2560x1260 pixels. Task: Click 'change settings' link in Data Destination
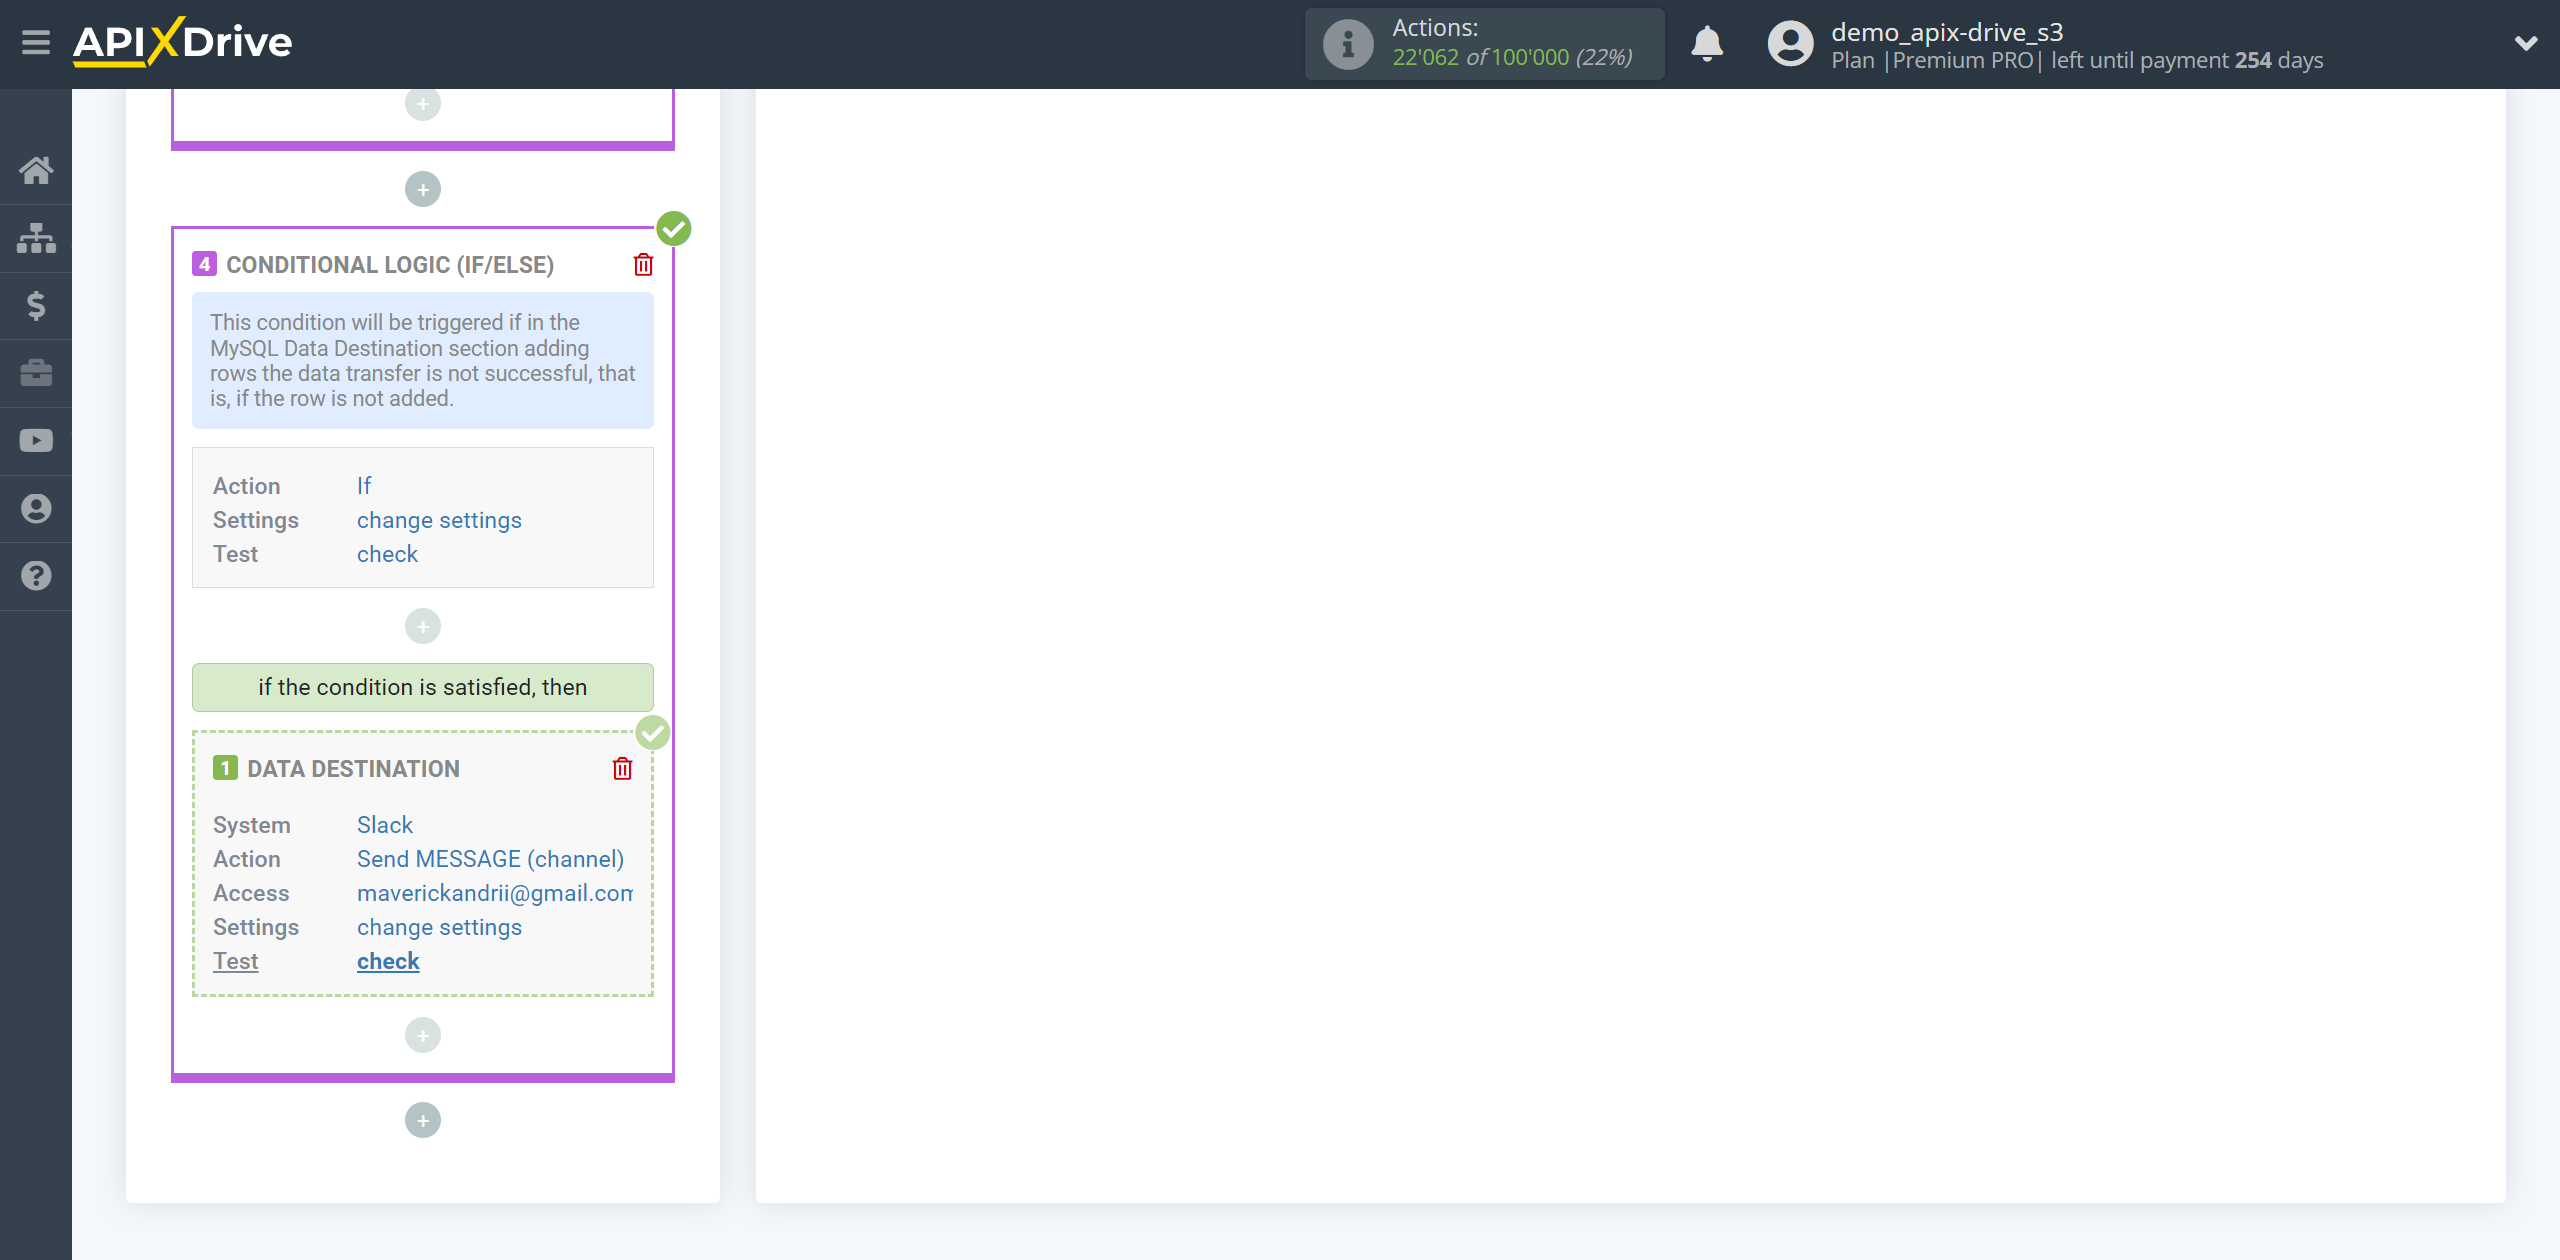438,925
